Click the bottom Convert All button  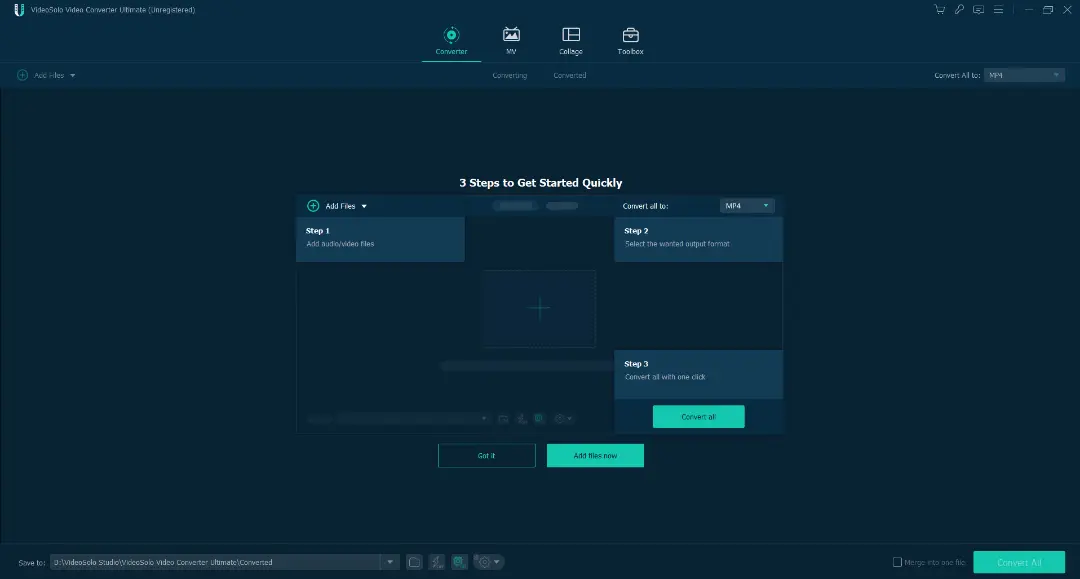coord(1019,562)
